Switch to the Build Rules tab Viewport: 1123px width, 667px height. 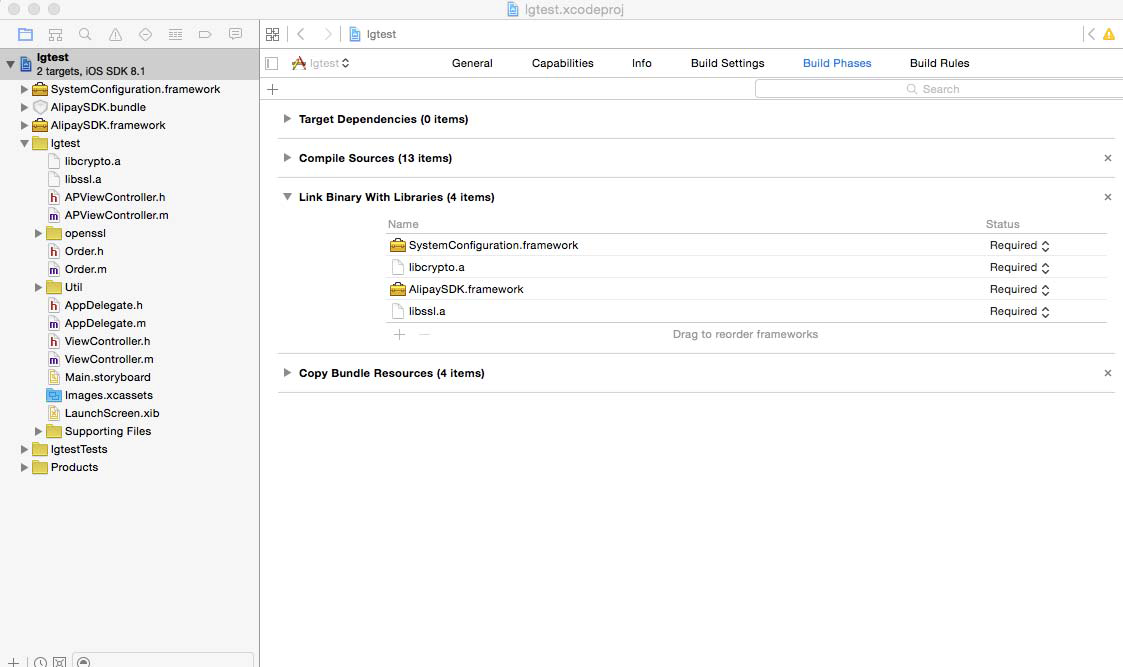point(940,63)
